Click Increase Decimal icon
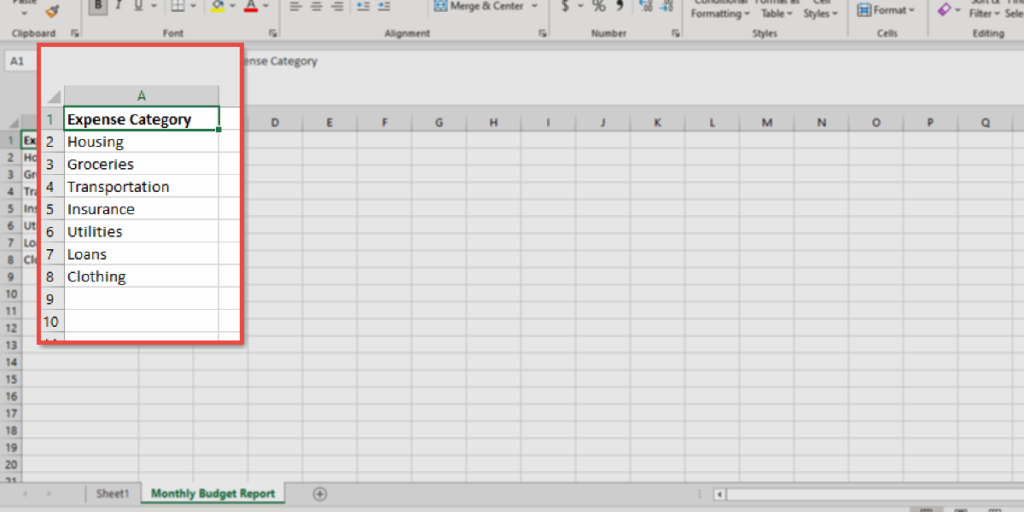The image size is (1024, 512). coord(647,6)
